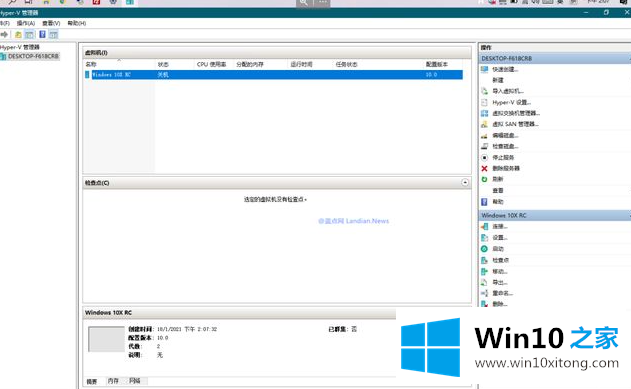Click the Rename (重命名) VM icon
Screen dimensions: 631x389
(485, 293)
